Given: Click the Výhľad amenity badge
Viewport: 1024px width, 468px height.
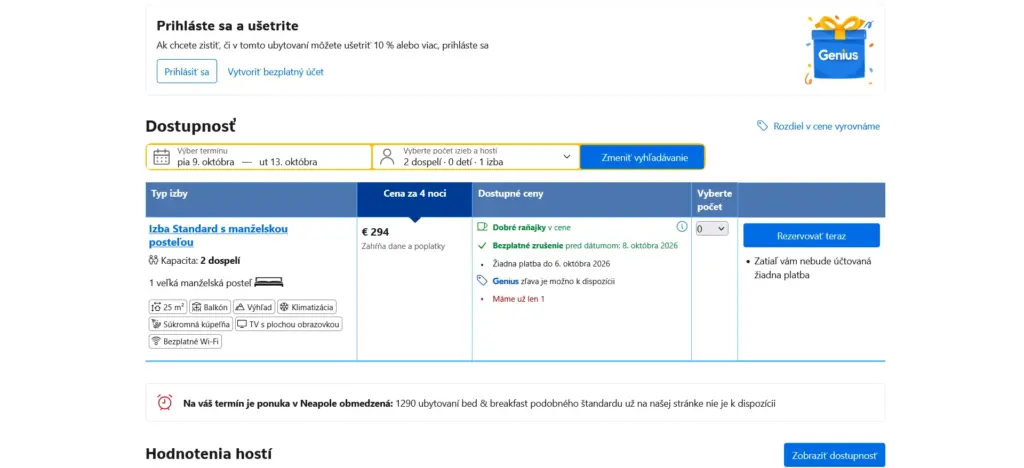Looking at the screenshot, I should tap(253, 307).
